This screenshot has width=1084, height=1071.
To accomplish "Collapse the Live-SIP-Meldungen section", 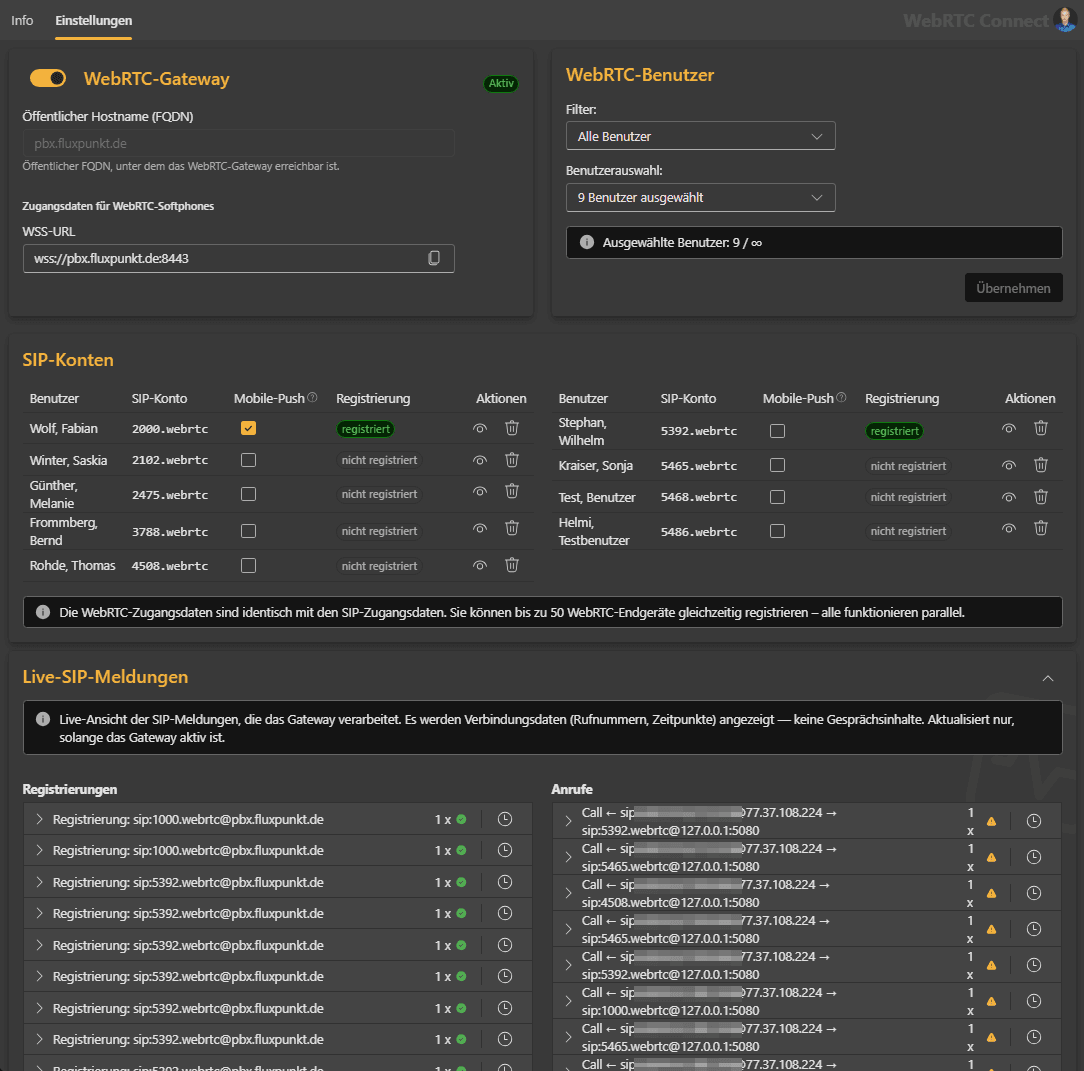I will pyautogui.click(x=1048, y=678).
